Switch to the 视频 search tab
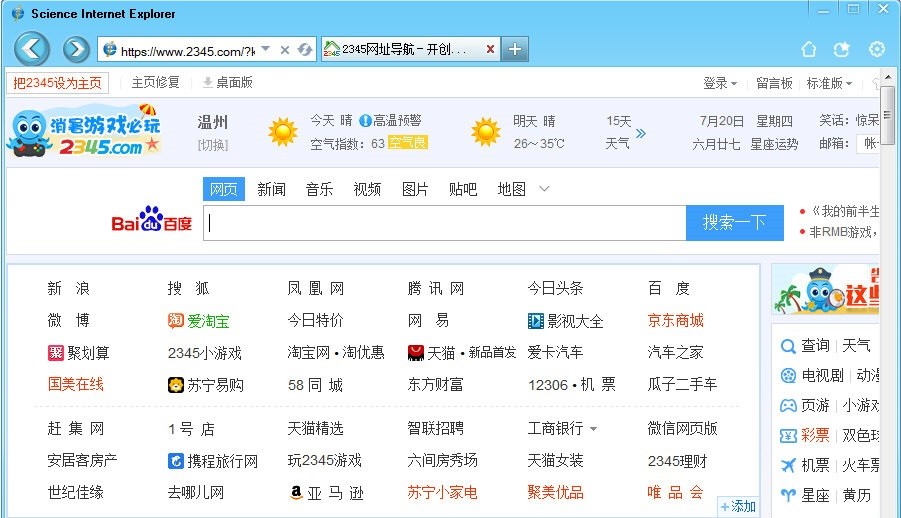The height and width of the screenshot is (518, 901). click(x=367, y=189)
